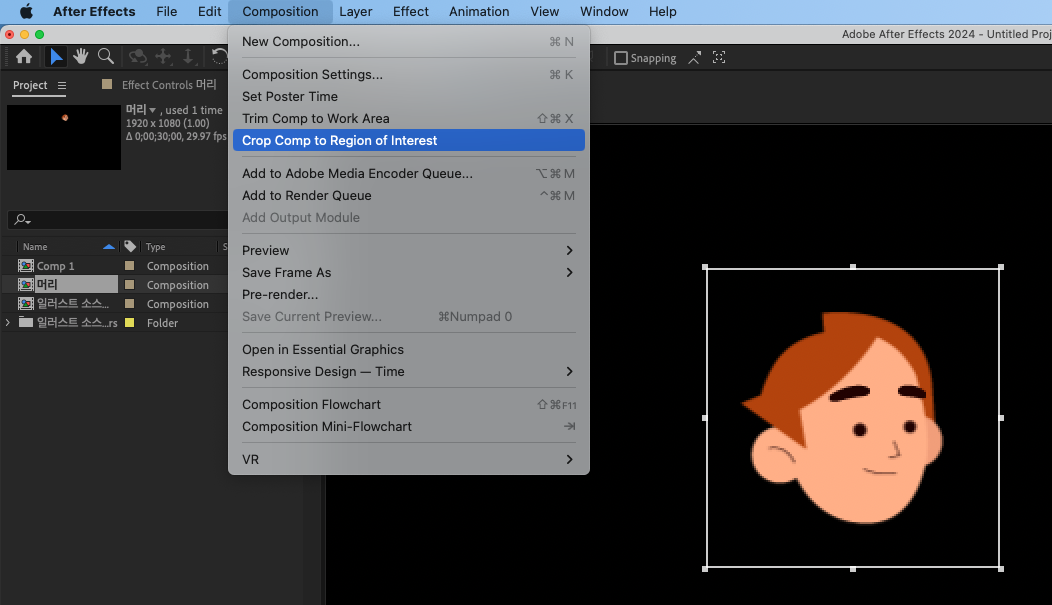Screen dimensions: 1052x605
Task: Select the Orbit Around Cursor tool
Action: tap(138, 57)
